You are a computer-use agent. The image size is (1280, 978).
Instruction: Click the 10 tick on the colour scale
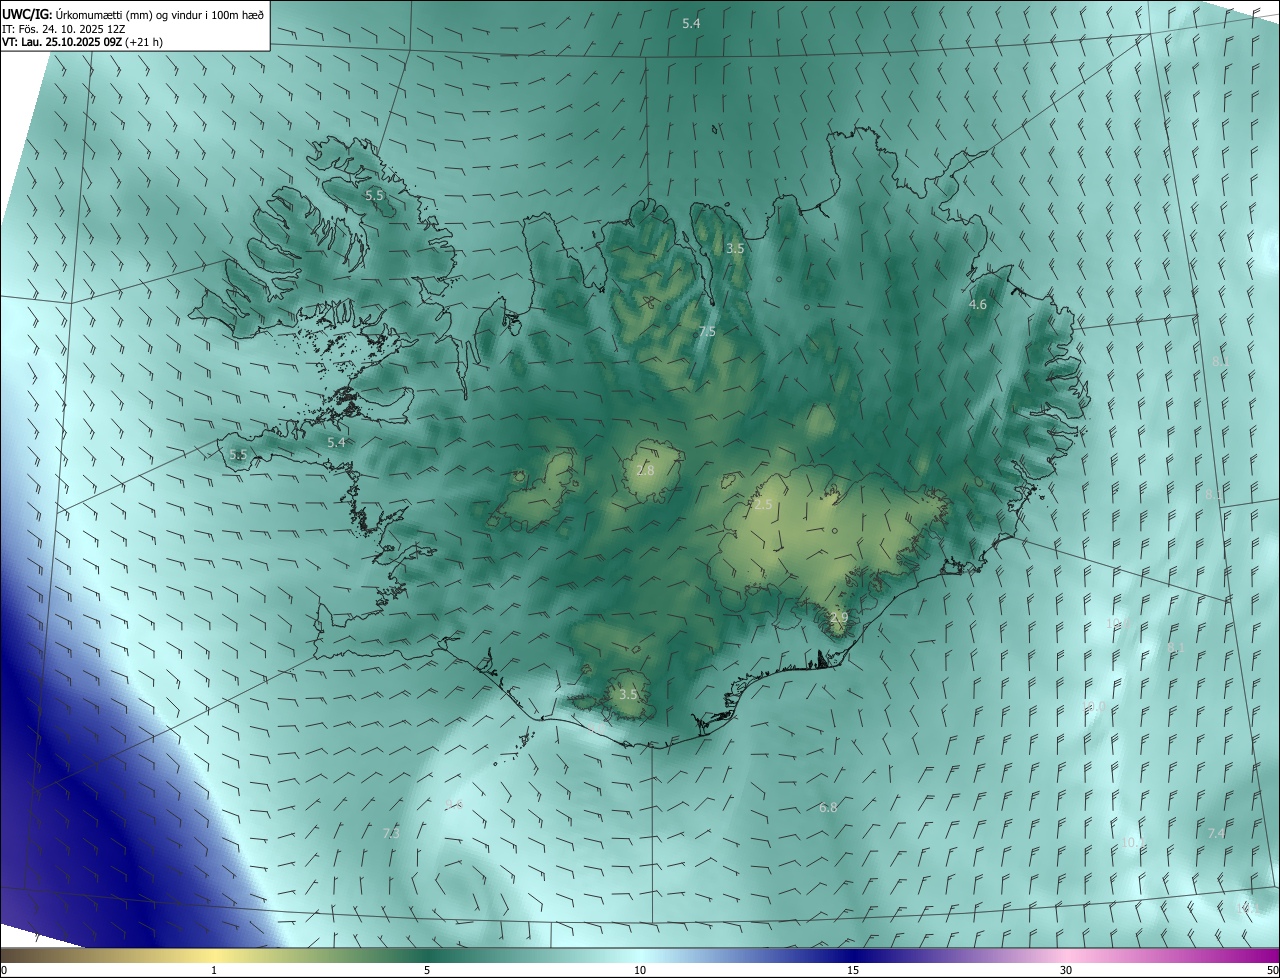(640, 971)
